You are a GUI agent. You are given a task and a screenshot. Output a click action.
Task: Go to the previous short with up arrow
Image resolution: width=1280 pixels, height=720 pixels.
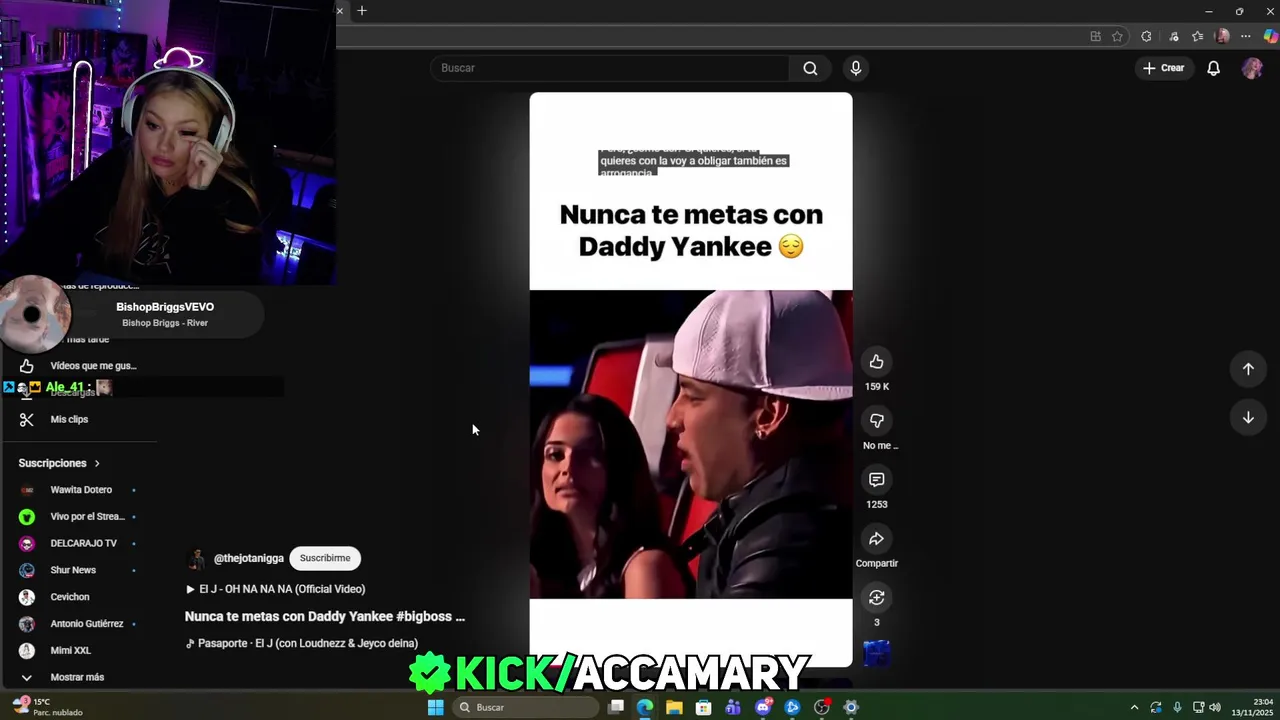point(1248,369)
